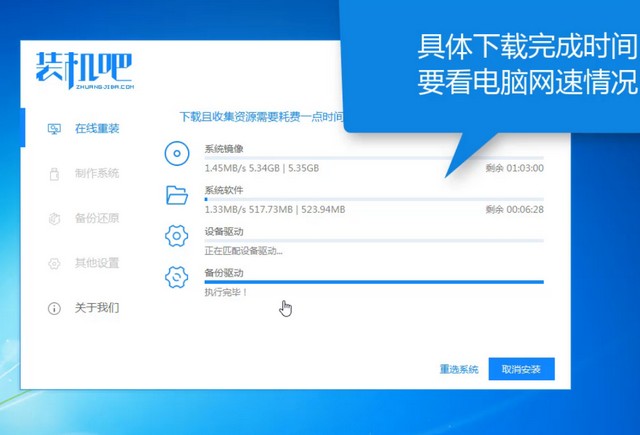This screenshot has width=640, height=435.
Task: Click the info icon beside 关于我们
Action: click(x=55, y=308)
